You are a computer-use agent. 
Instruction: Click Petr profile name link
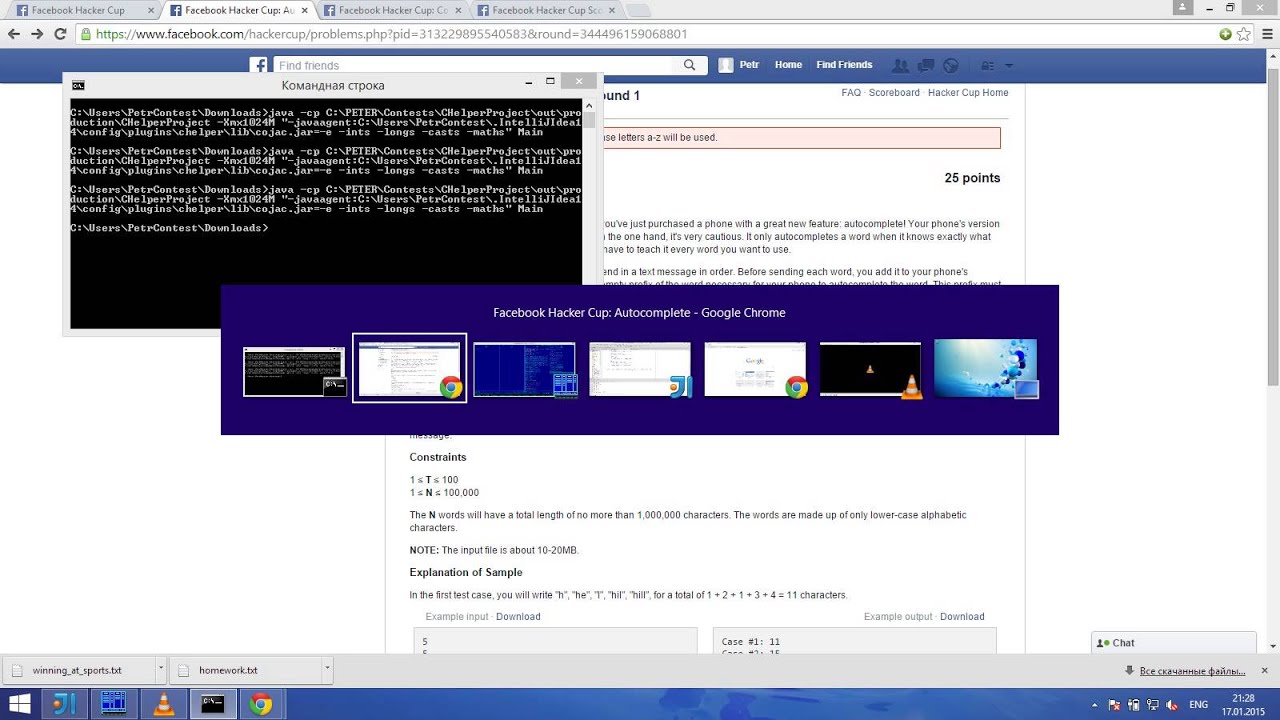(749, 65)
